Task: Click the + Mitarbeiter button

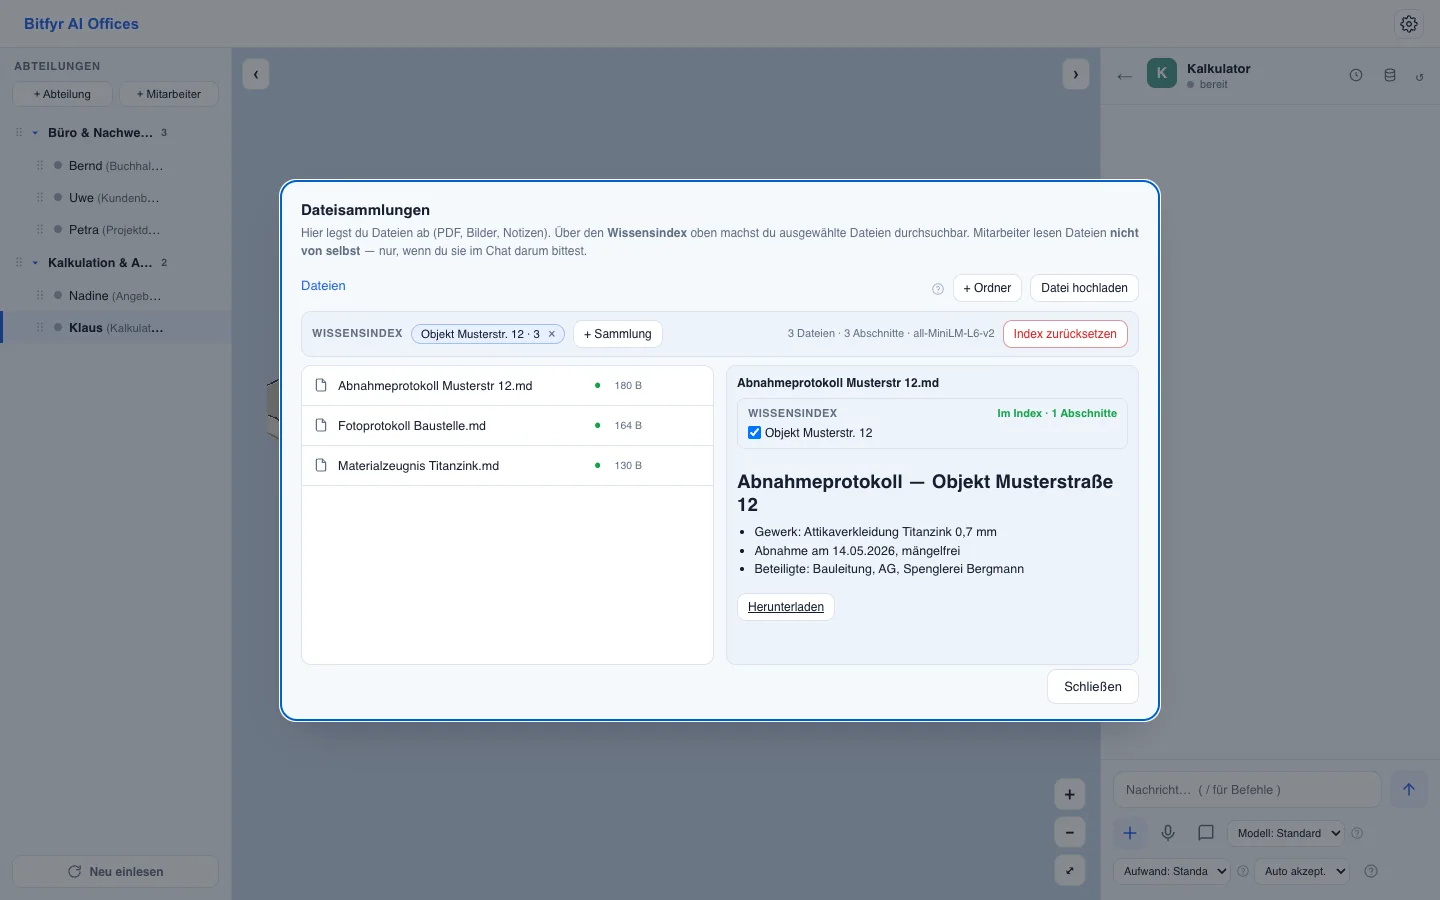Action: pos(169,94)
